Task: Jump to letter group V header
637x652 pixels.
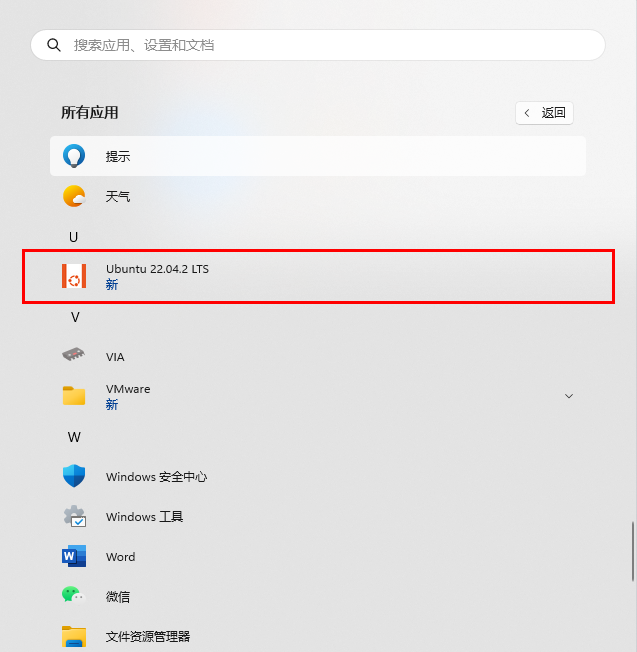Action: click(75, 317)
